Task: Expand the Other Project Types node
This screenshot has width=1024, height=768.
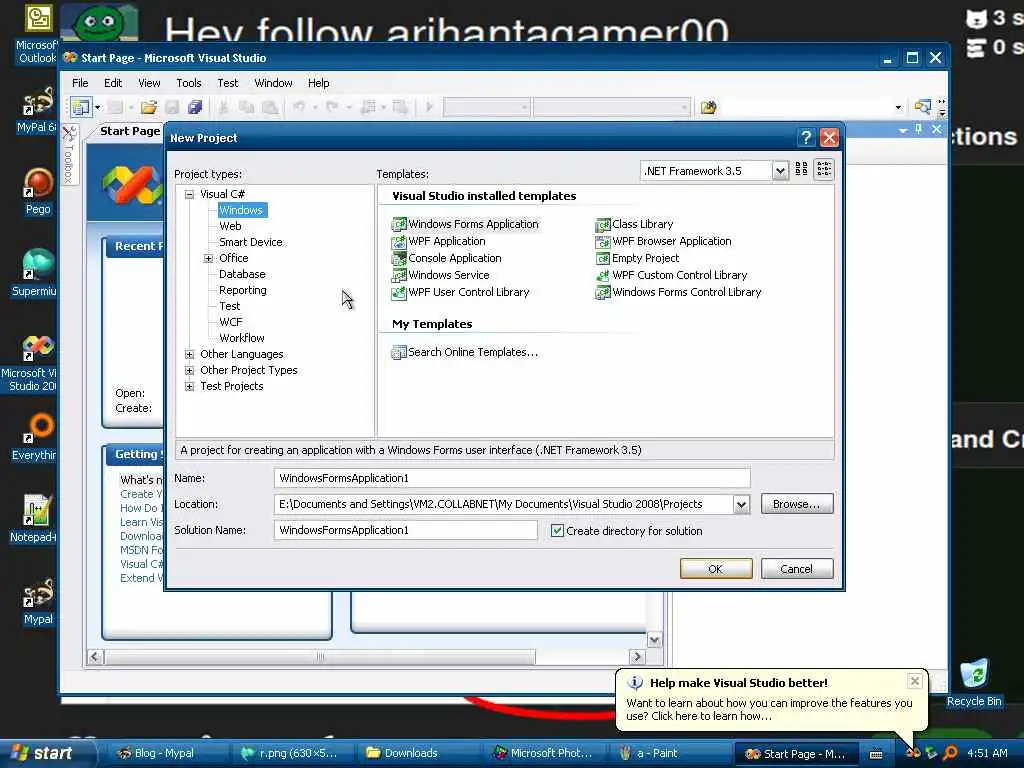Action: click(189, 370)
